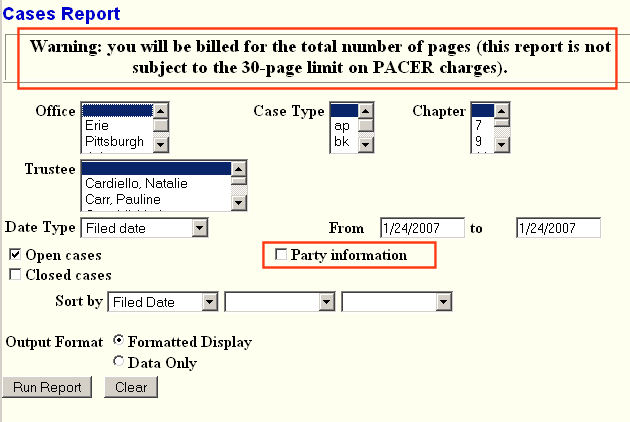Select Carr, Pauline in Trustee list
The width and height of the screenshot is (630, 422).
point(156,199)
